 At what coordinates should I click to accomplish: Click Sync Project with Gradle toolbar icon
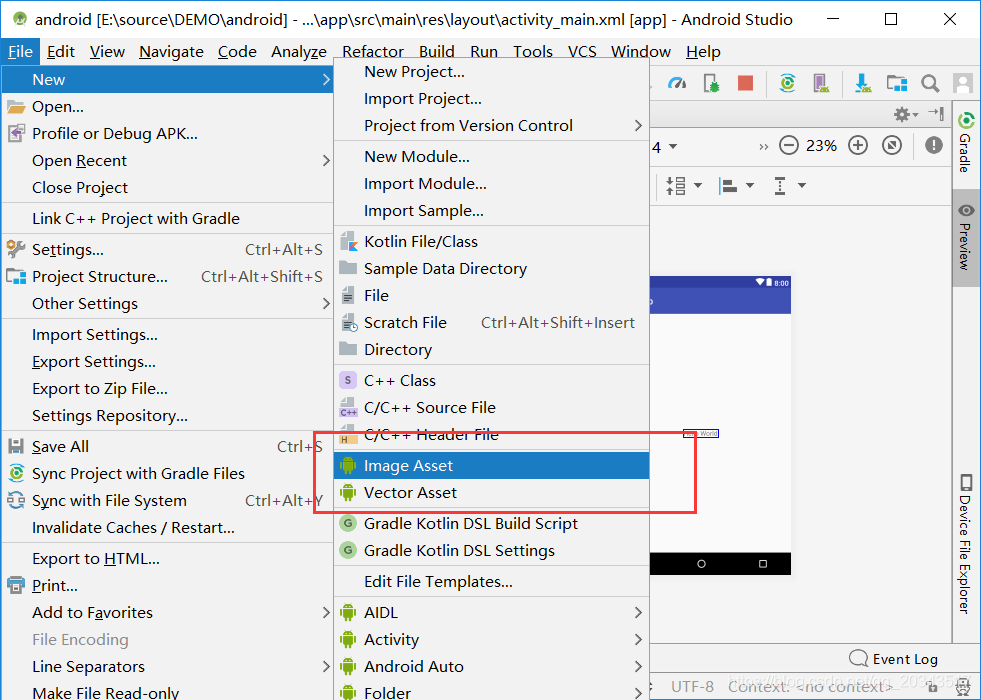point(787,83)
